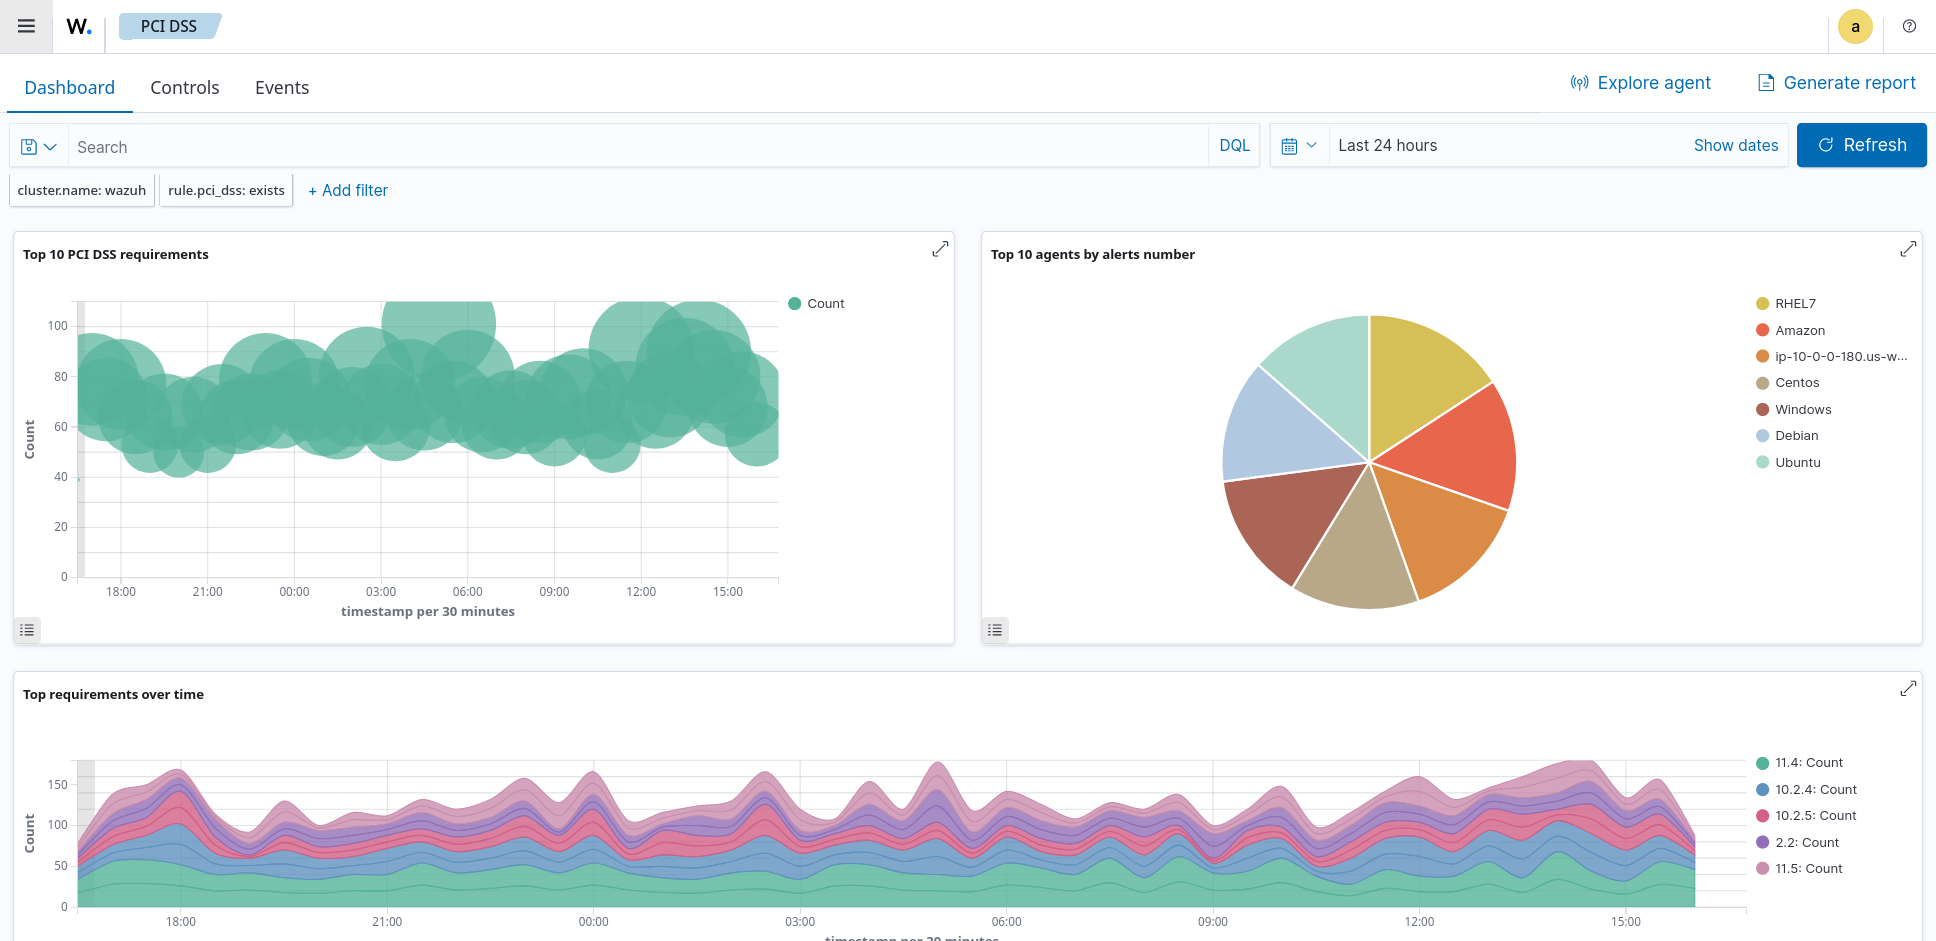Open the user avatar menu
The image size is (1936, 941).
1855,27
